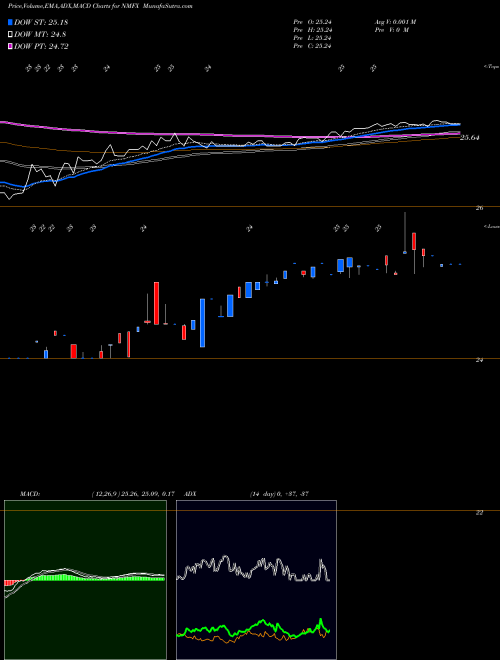Click the blue DOW ST legend swatch
Image resolution: width=500 pixels, height=660 pixels.
[x=10, y=22]
